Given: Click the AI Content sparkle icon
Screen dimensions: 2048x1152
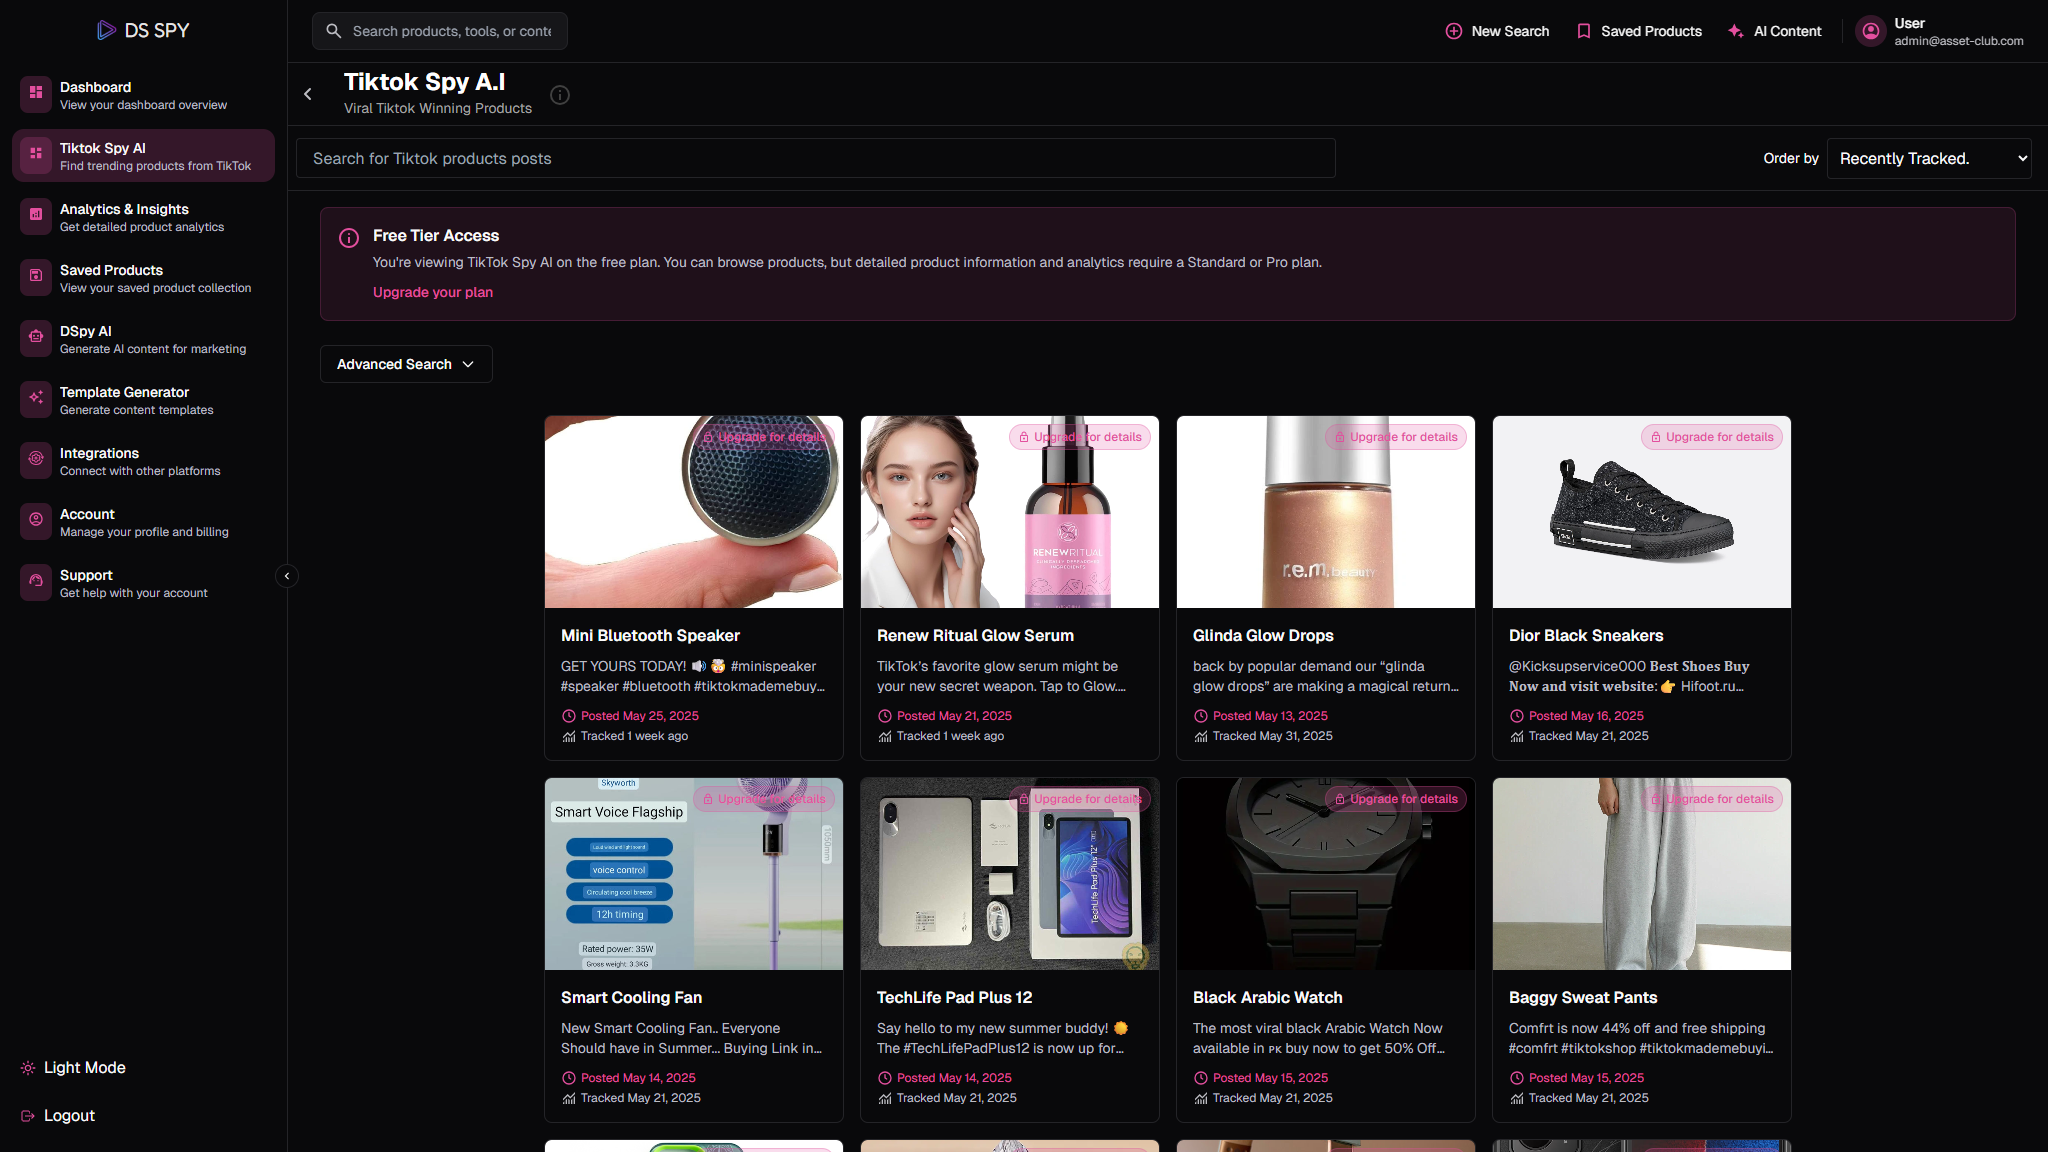Looking at the screenshot, I should pyautogui.click(x=1736, y=31).
